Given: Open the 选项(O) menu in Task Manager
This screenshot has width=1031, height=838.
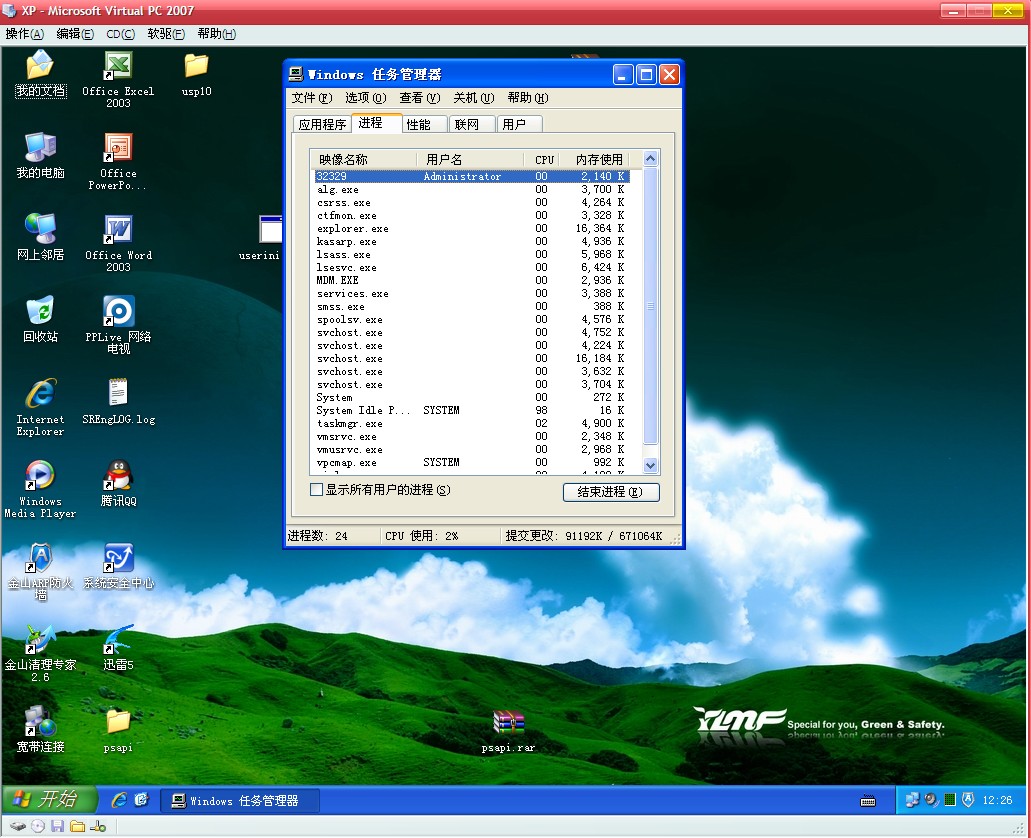Looking at the screenshot, I should [x=365, y=98].
